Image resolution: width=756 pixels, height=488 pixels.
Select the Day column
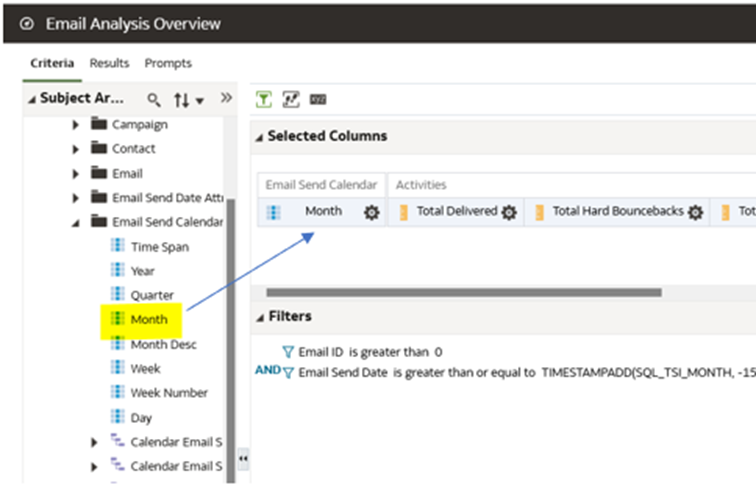click(141, 418)
